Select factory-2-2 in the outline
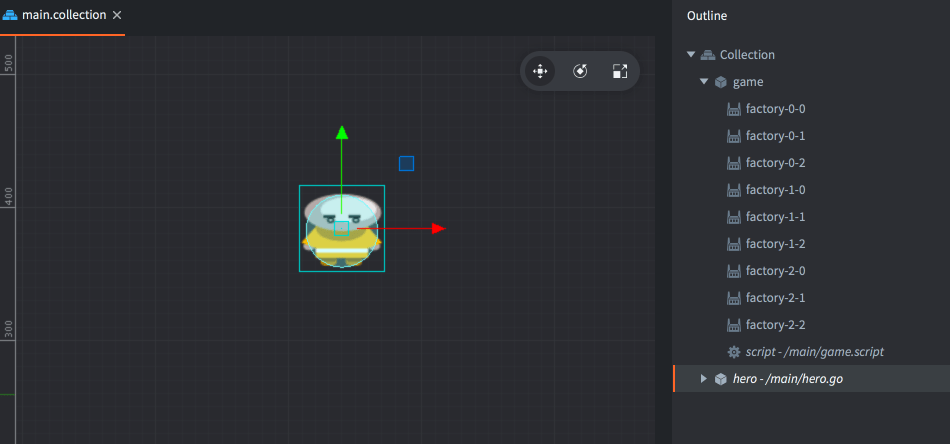The image size is (950, 444). [775, 325]
